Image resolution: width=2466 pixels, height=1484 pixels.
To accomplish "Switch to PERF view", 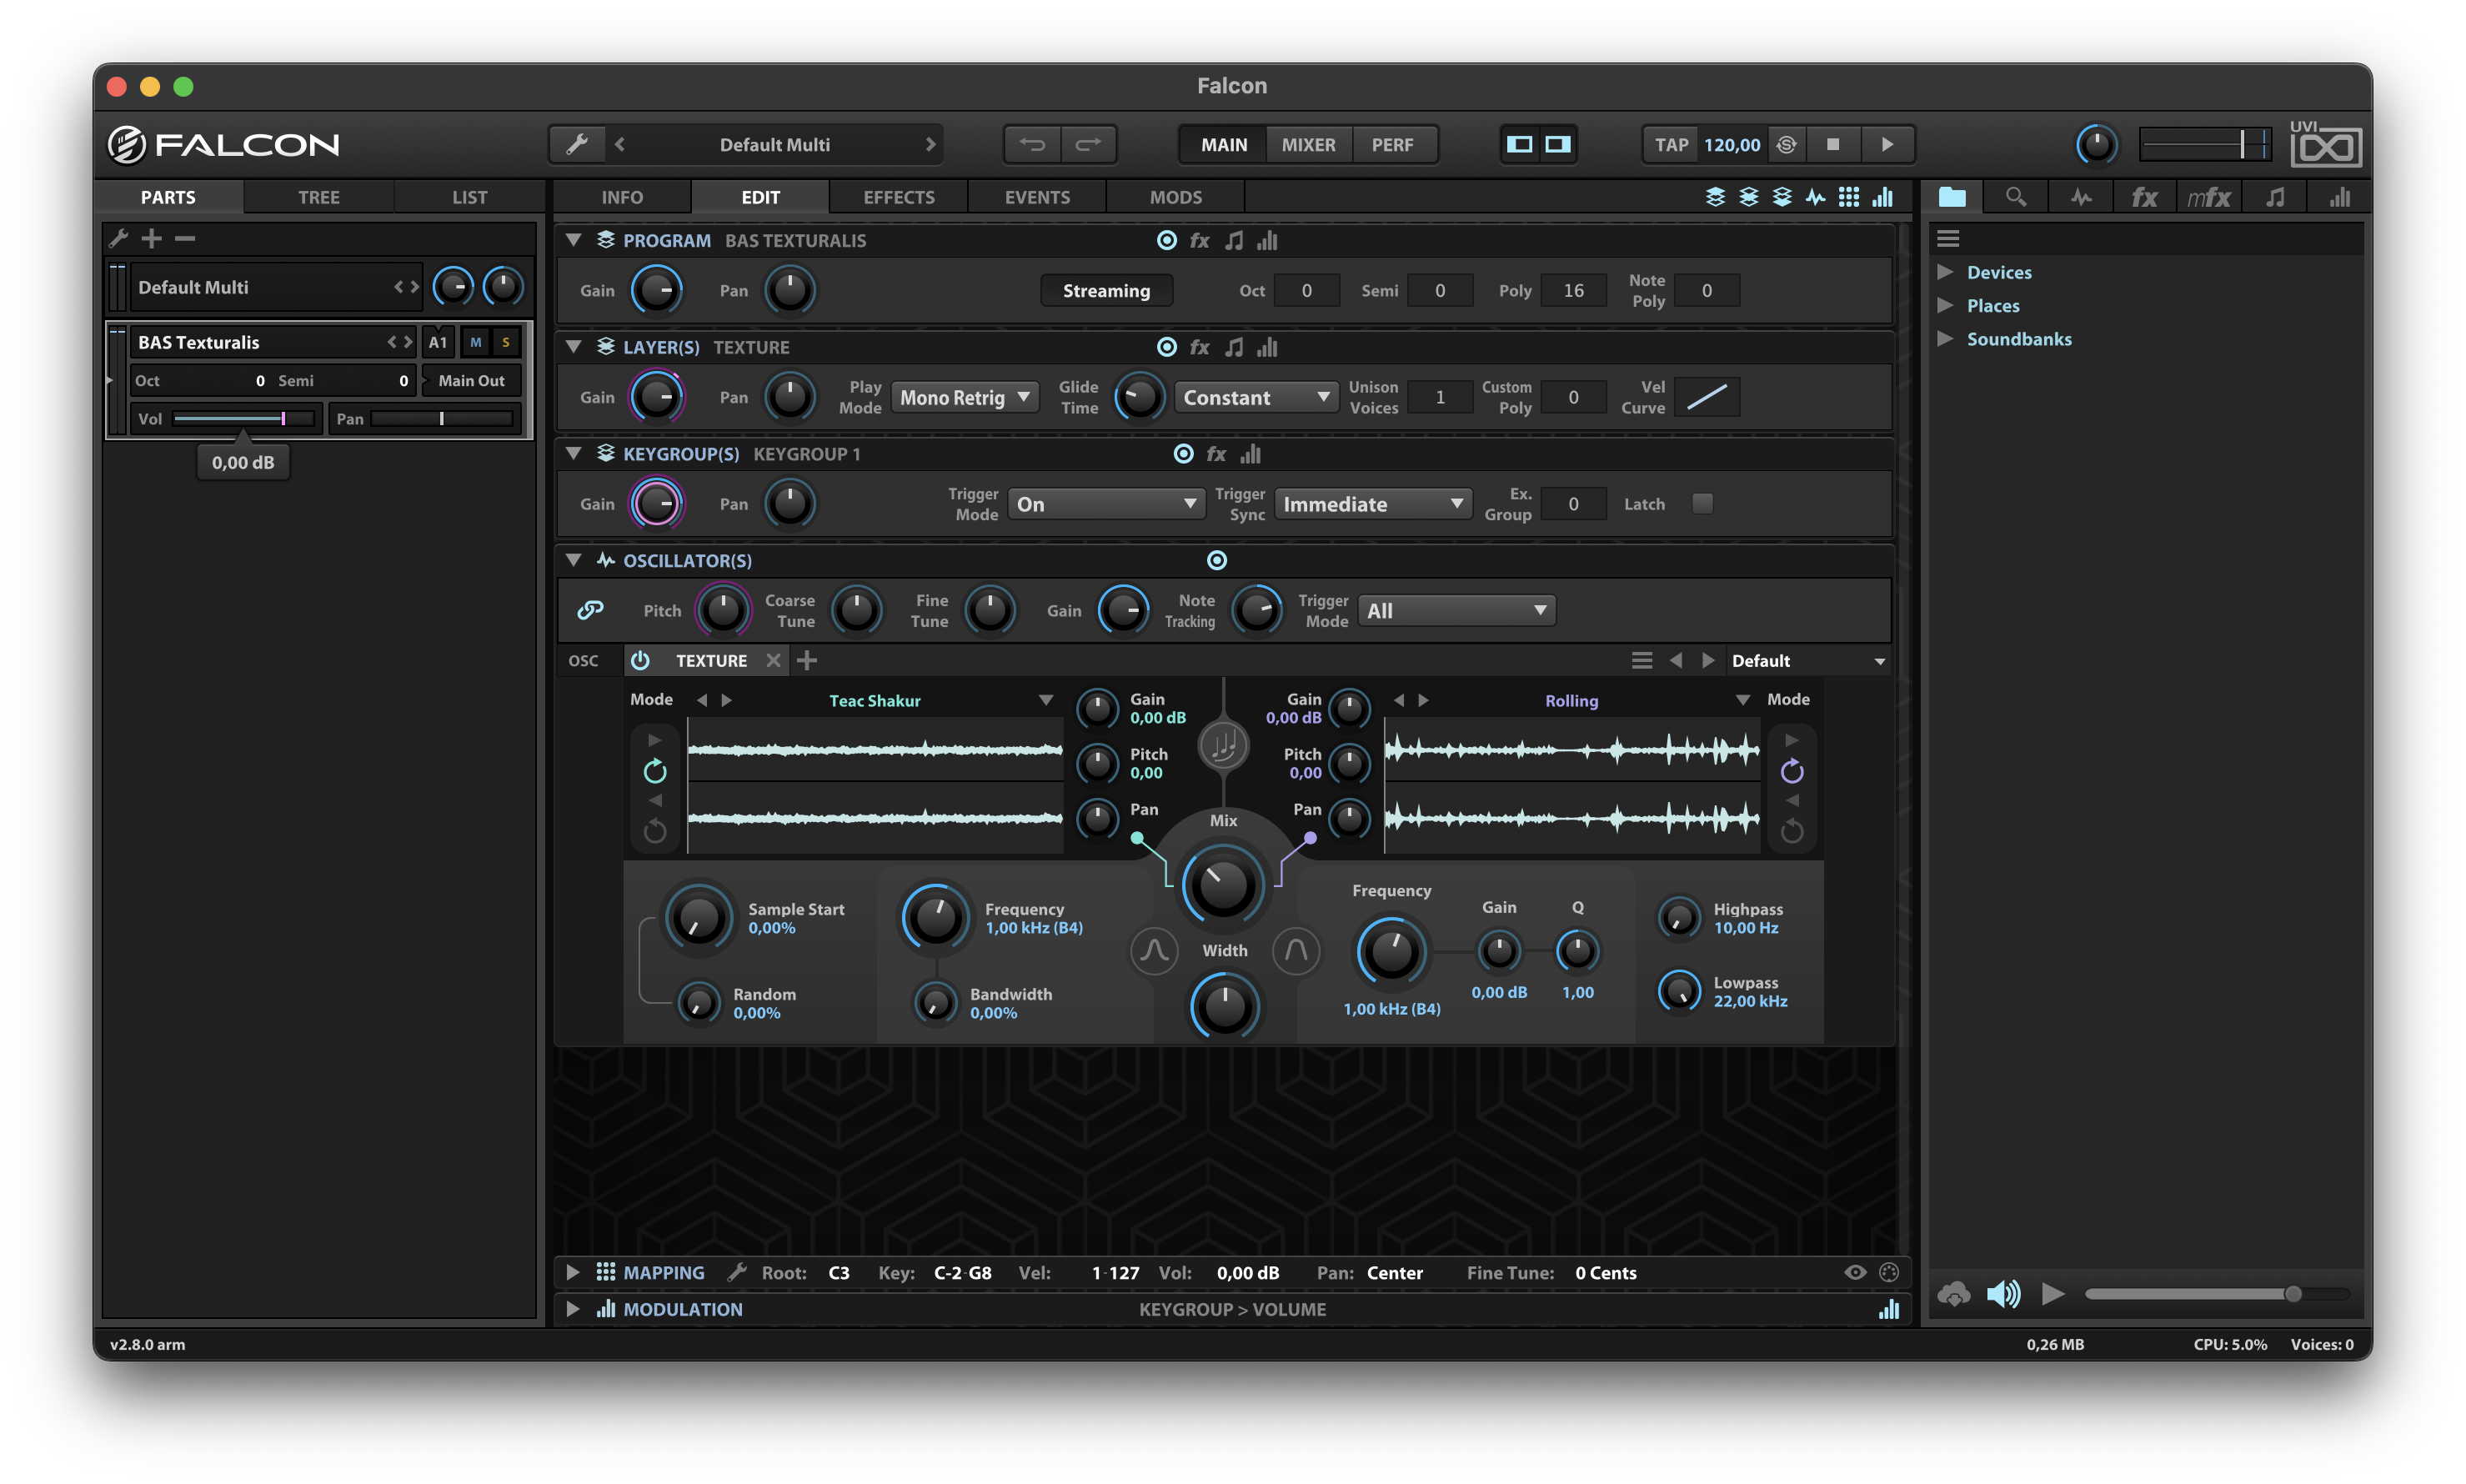I will tap(1392, 144).
